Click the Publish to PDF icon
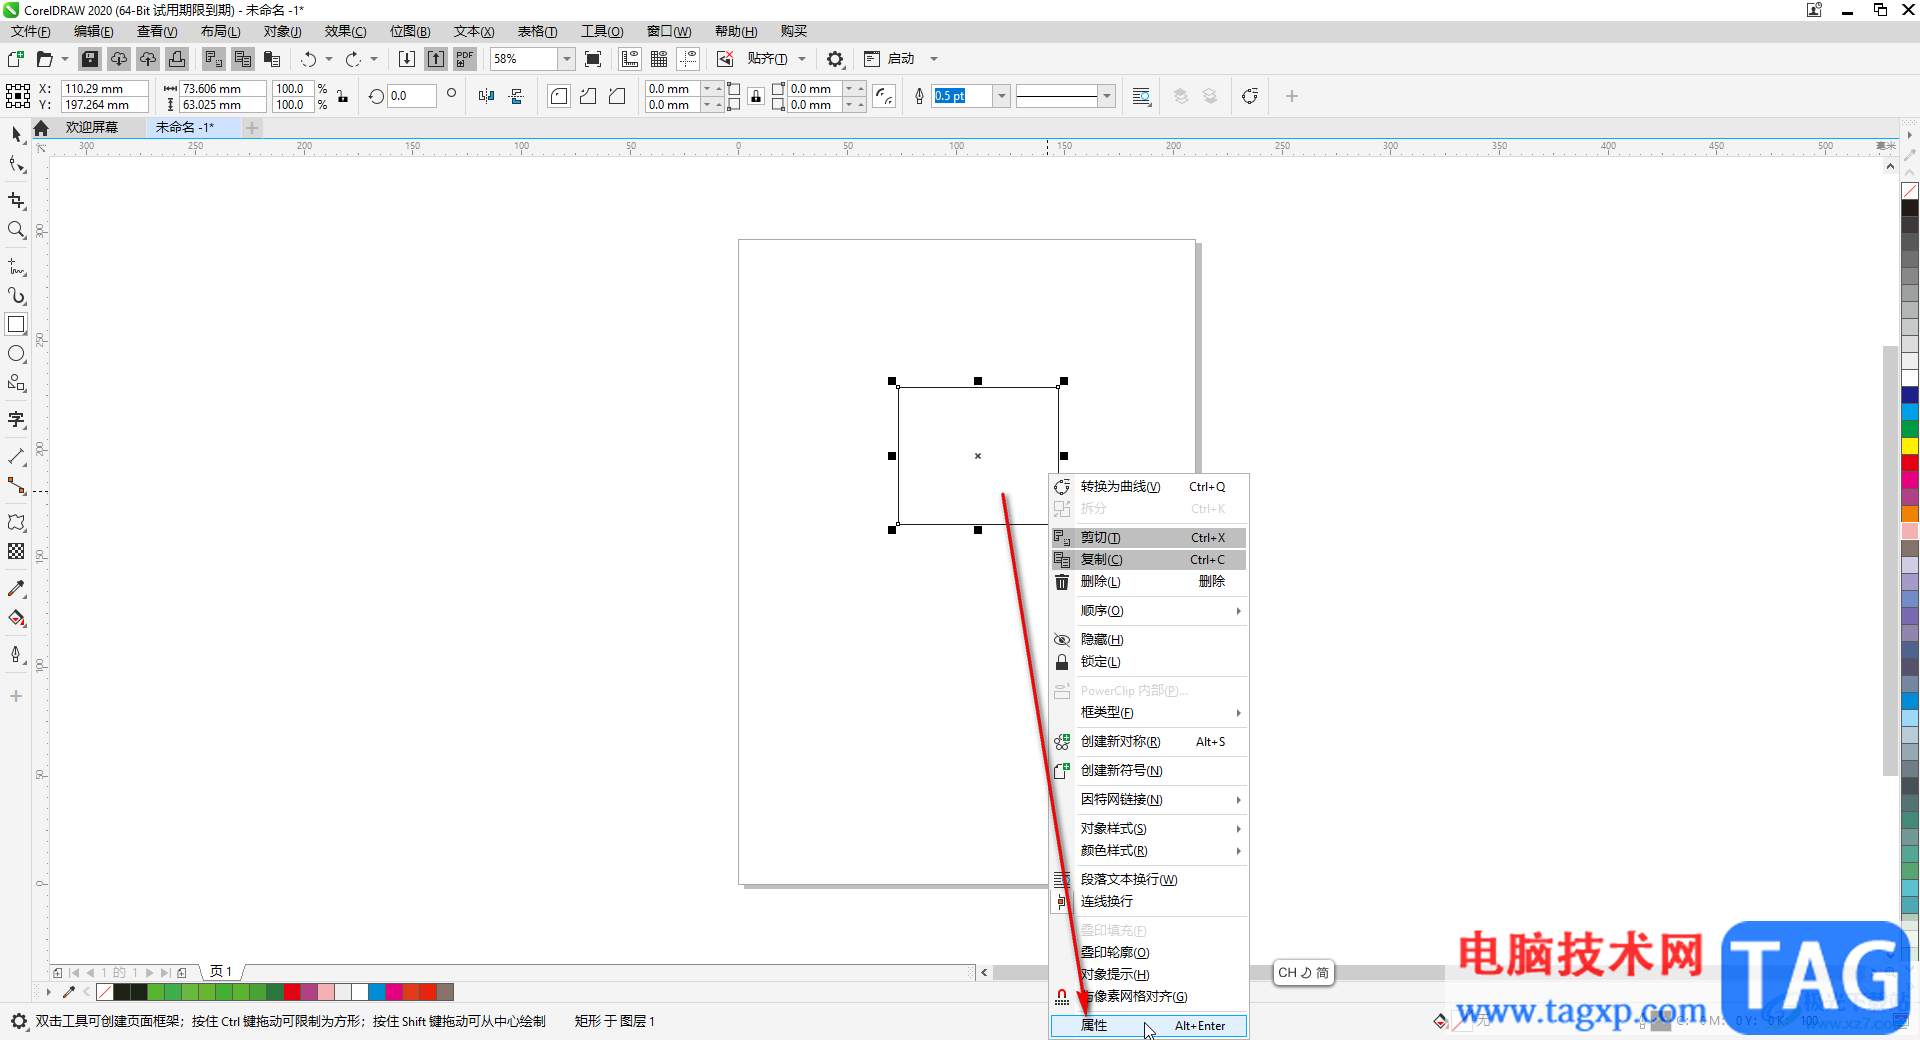The image size is (1920, 1040). click(465, 59)
